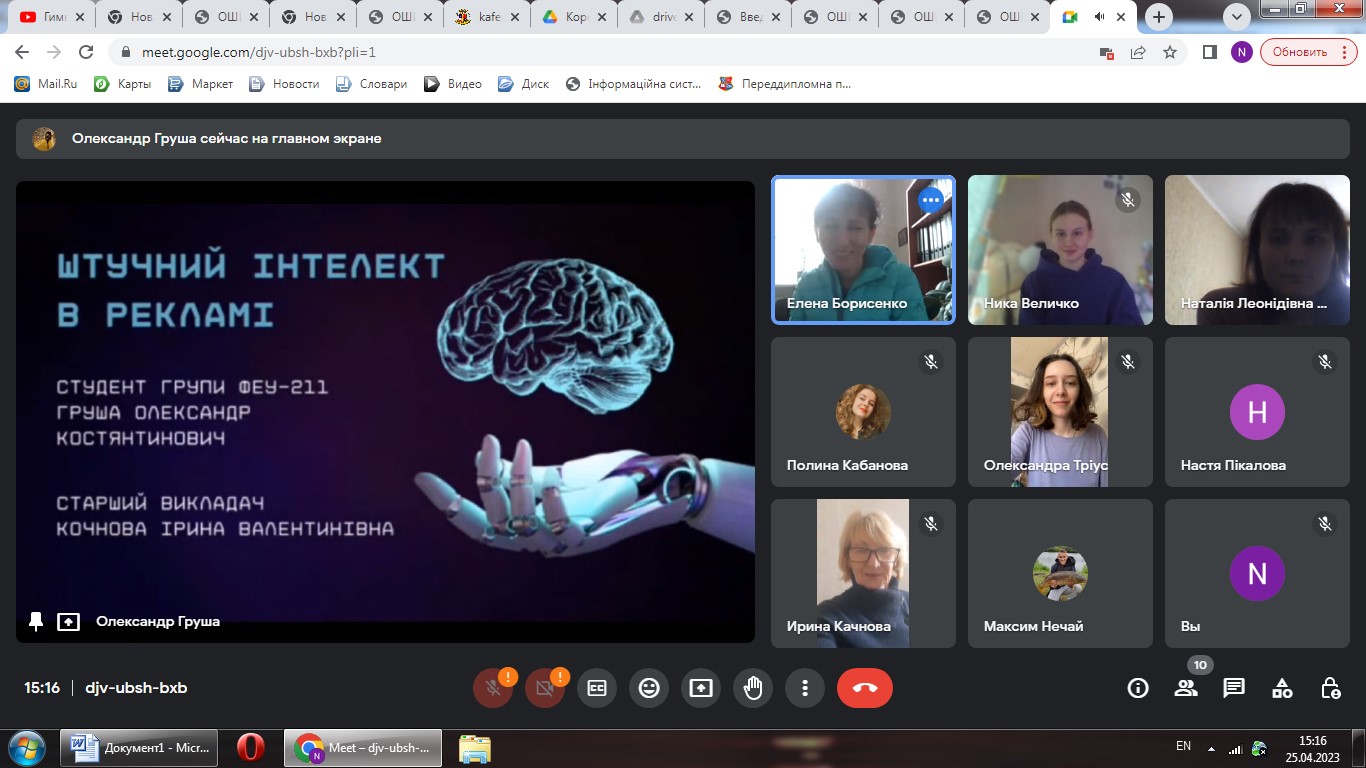The height and width of the screenshot is (768, 1366).
Task: Unpin Олександр Груша's presentation pin icon
Action: 36,622
